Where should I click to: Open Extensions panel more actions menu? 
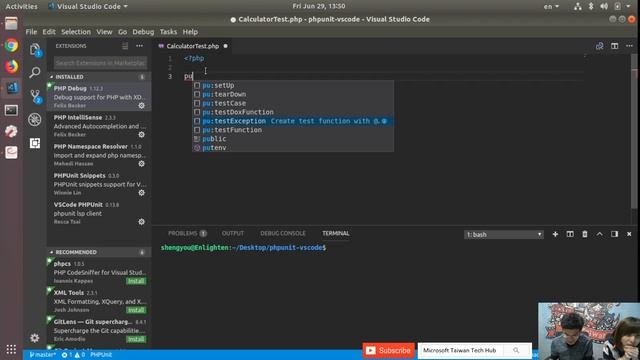click(140, 46)
